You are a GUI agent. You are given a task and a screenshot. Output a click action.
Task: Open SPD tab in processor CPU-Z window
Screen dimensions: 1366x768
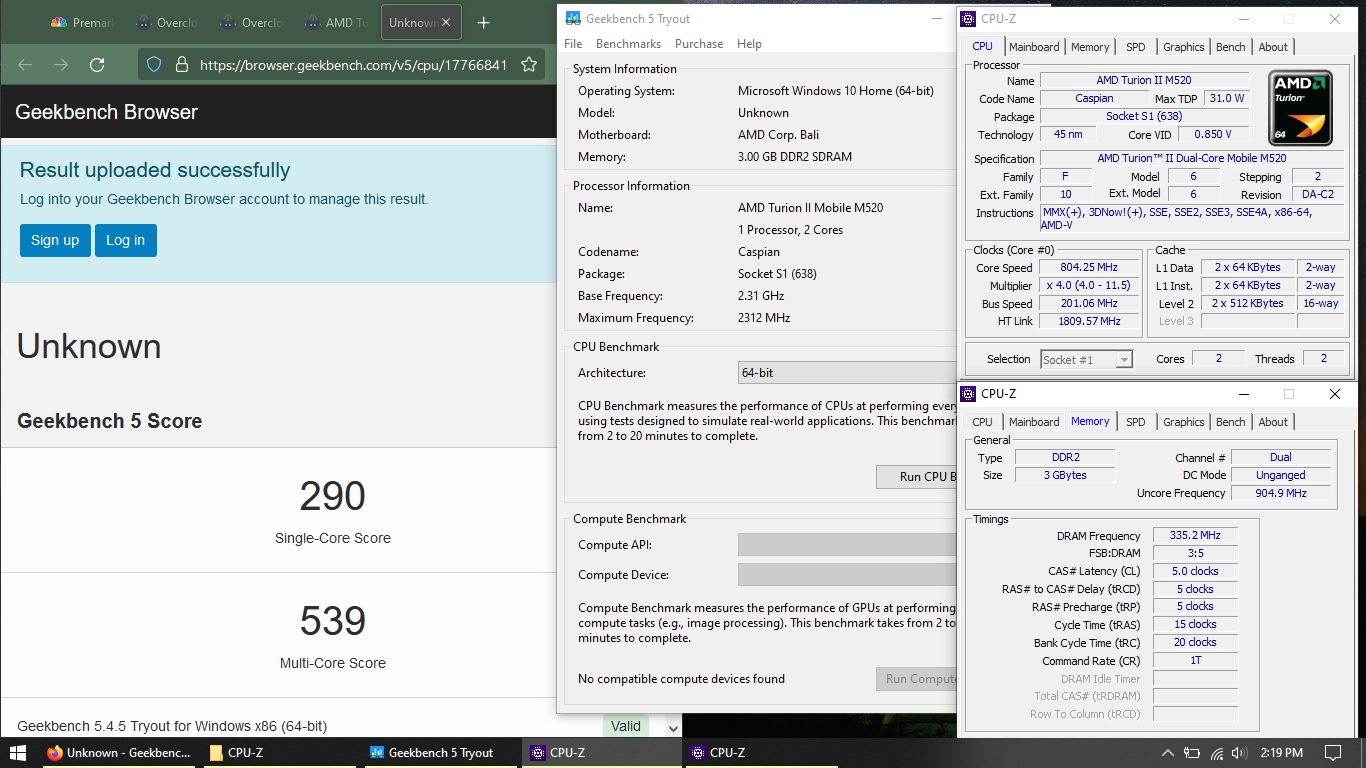tap(1136, 47)
